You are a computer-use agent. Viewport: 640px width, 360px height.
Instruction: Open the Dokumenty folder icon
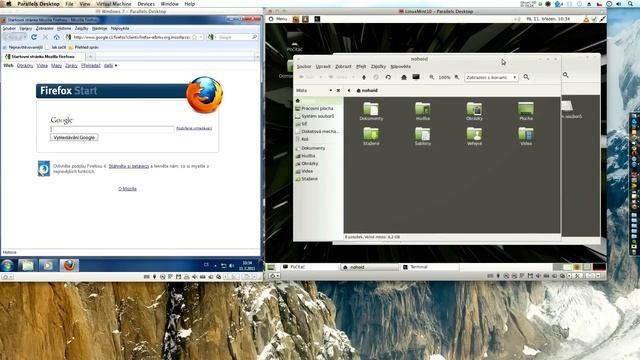[x=371, y=109]
